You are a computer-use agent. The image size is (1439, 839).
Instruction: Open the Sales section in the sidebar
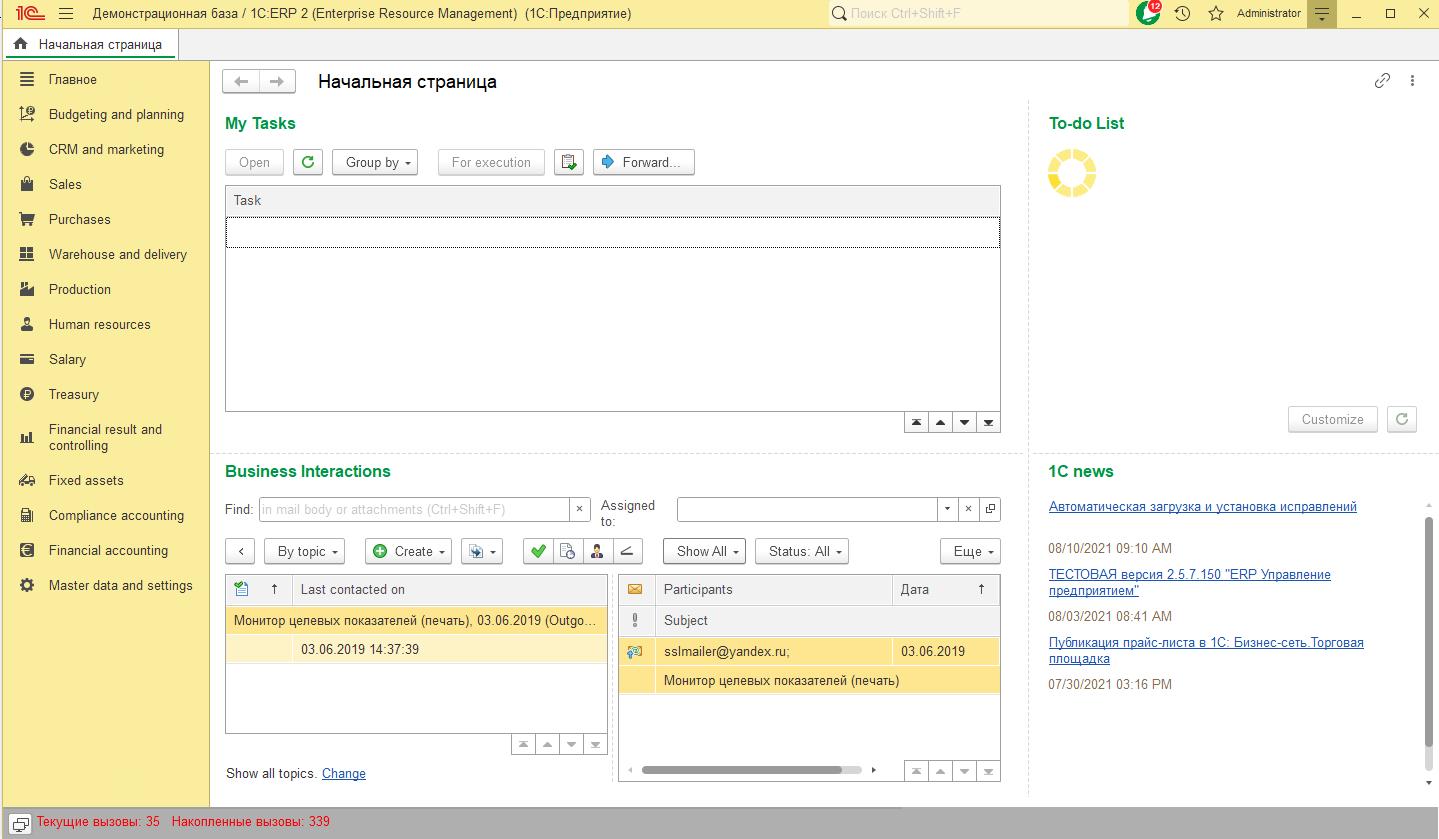[65, 184]
